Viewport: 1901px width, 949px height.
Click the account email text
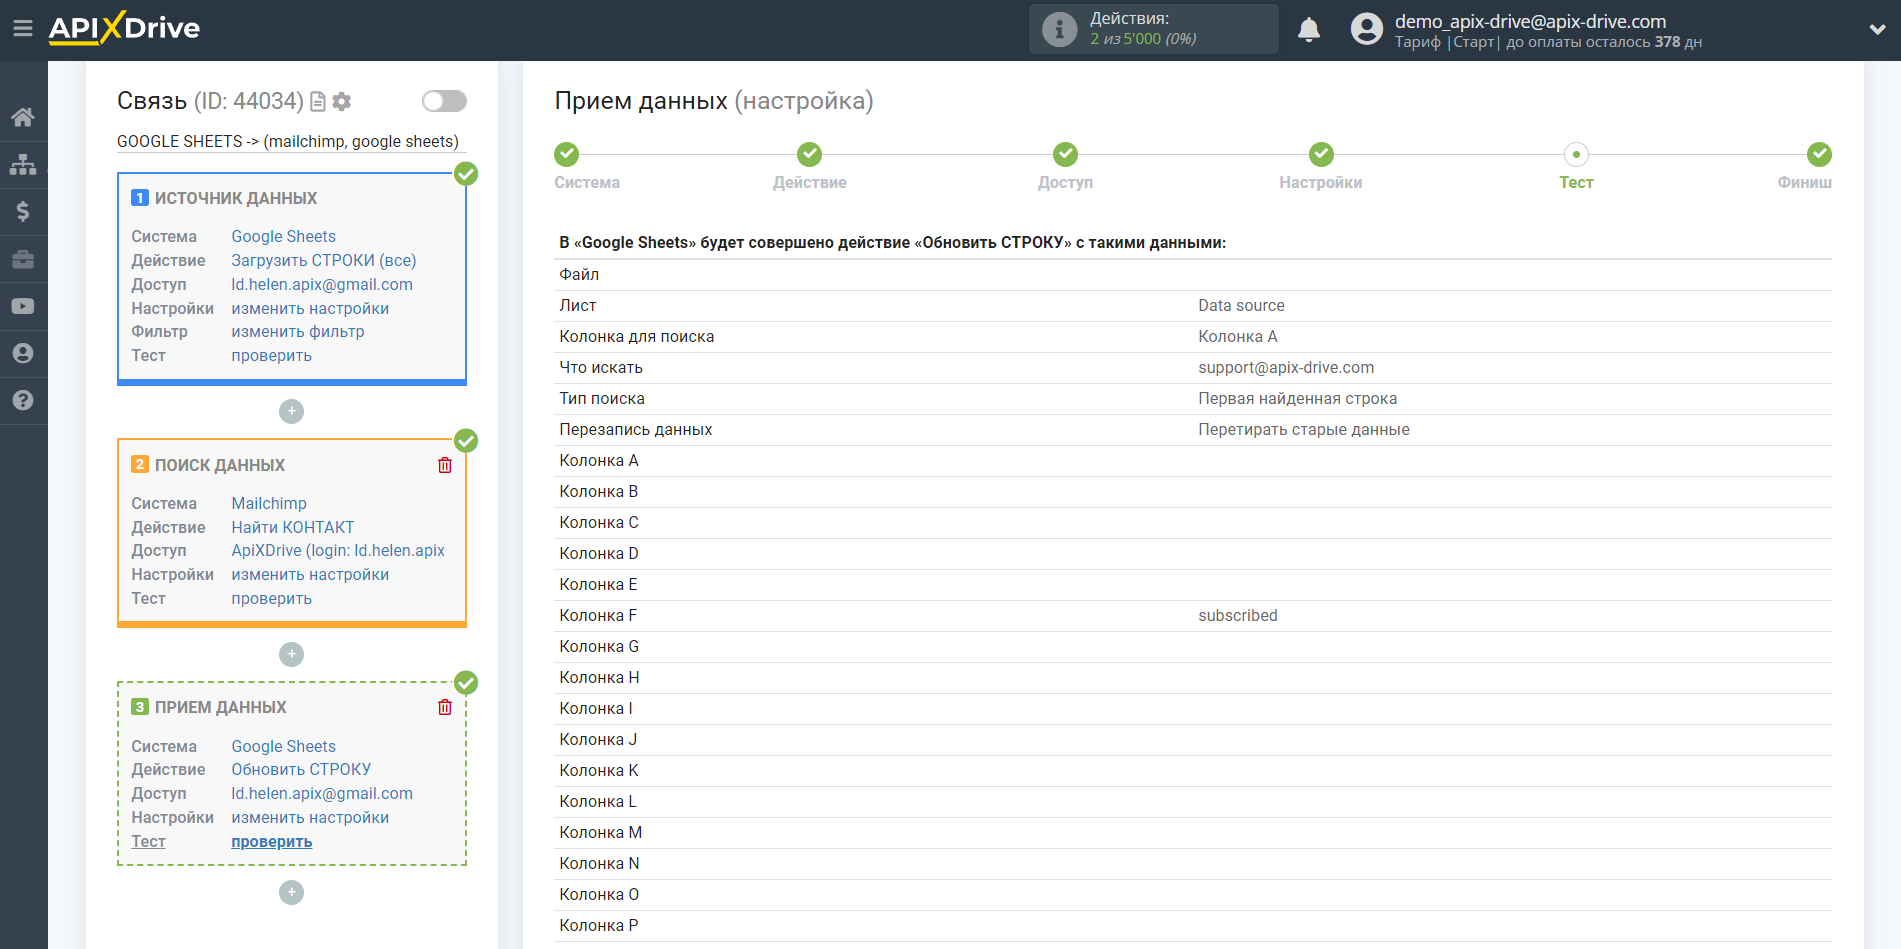(x=1530, y=21)
